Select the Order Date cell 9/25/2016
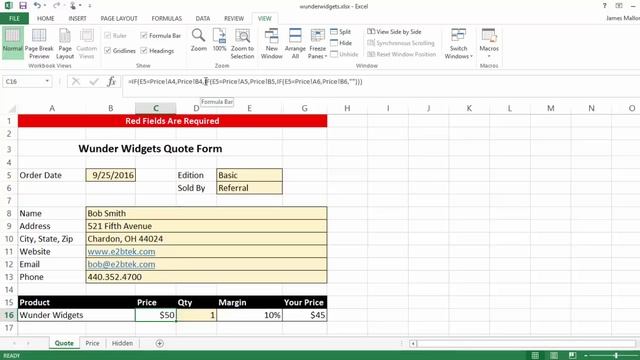Viewport: 640px width, 360px height. tap(111, 175)
